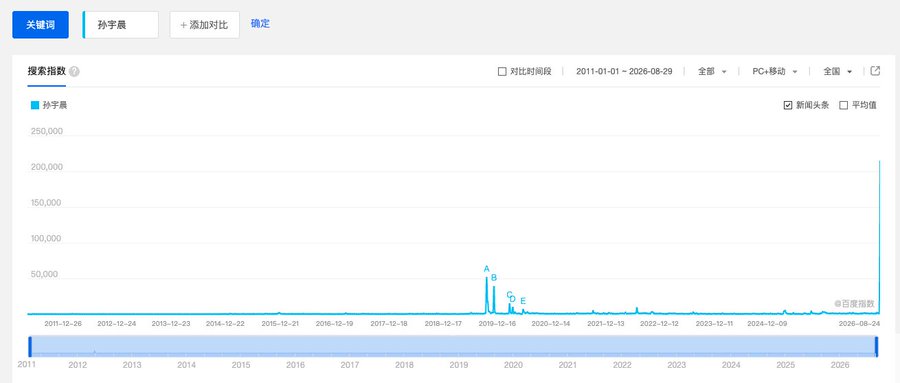Click the 2020 year label under the timeline slider
The height and width of the screenshot is (383, 900).
point(513,365)
